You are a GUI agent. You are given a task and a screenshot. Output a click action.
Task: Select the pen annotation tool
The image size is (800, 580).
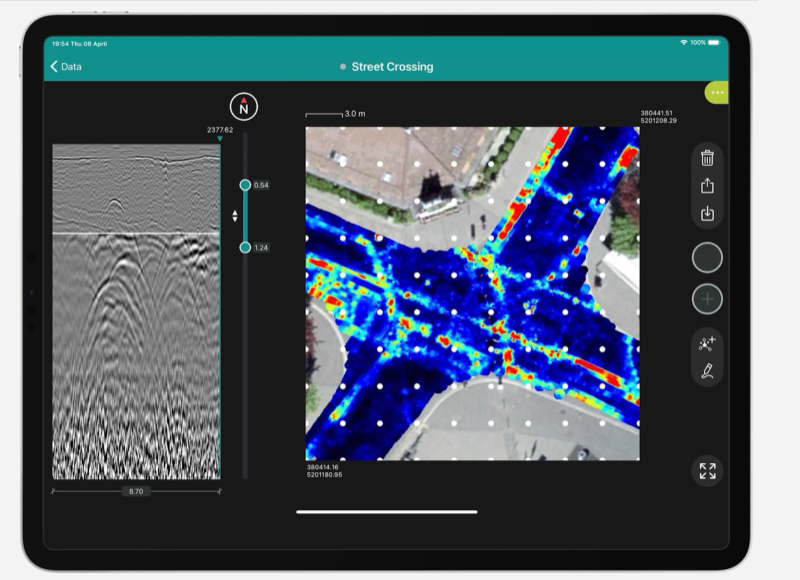point(707,372)
